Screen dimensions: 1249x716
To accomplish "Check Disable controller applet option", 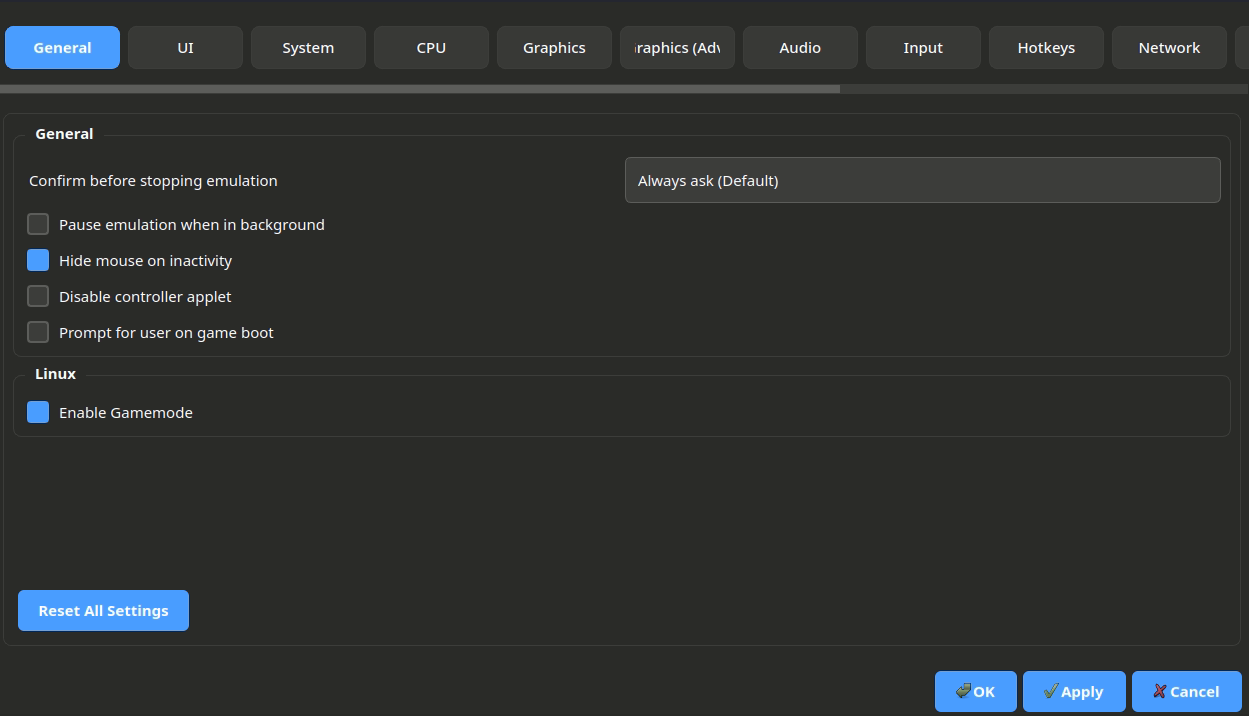I will (x=38, y=296).
